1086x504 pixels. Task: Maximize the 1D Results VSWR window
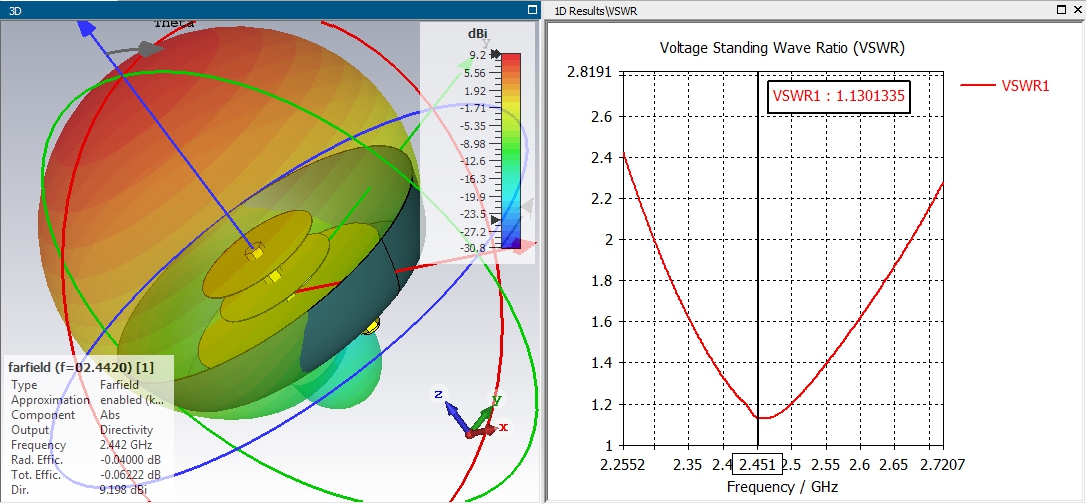1062,10
